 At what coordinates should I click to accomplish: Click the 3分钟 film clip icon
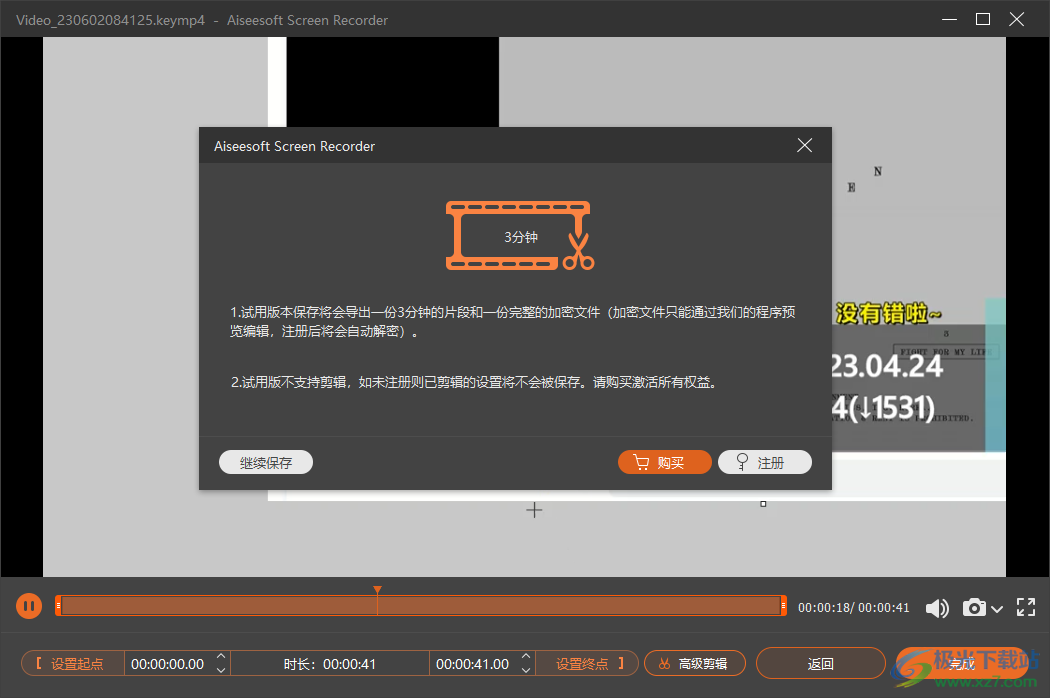click(x=520, y=236)
